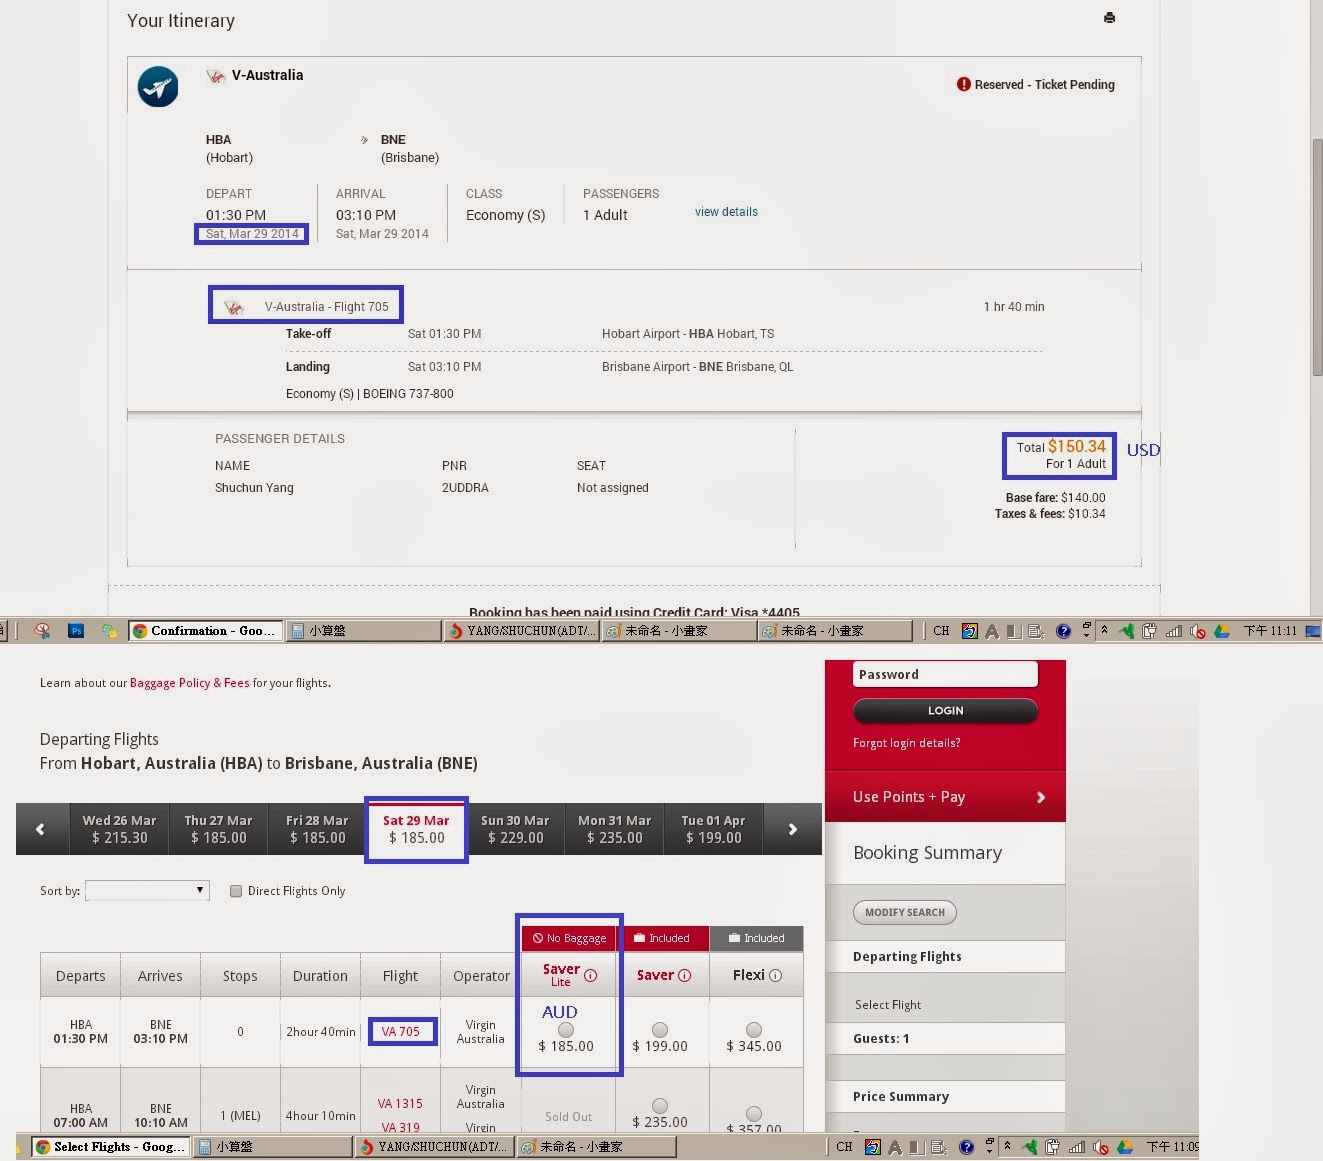This screenshot has width=1323, height=1161.
Task: Click the LOGIN button
Action: click(x=945, y=710)
